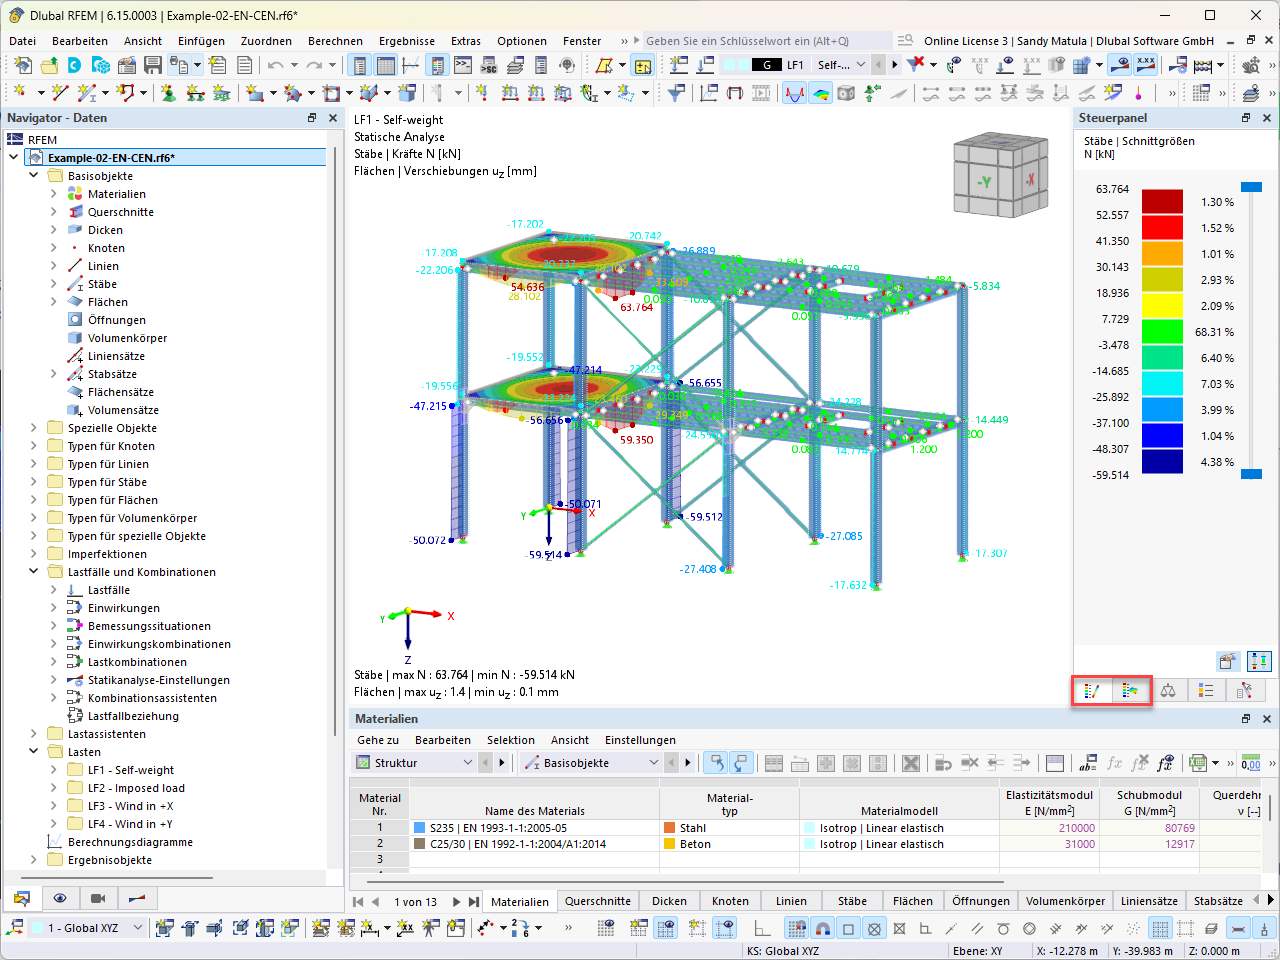Click next load case arrow button

pyautogui.click(x=895, y=65)
